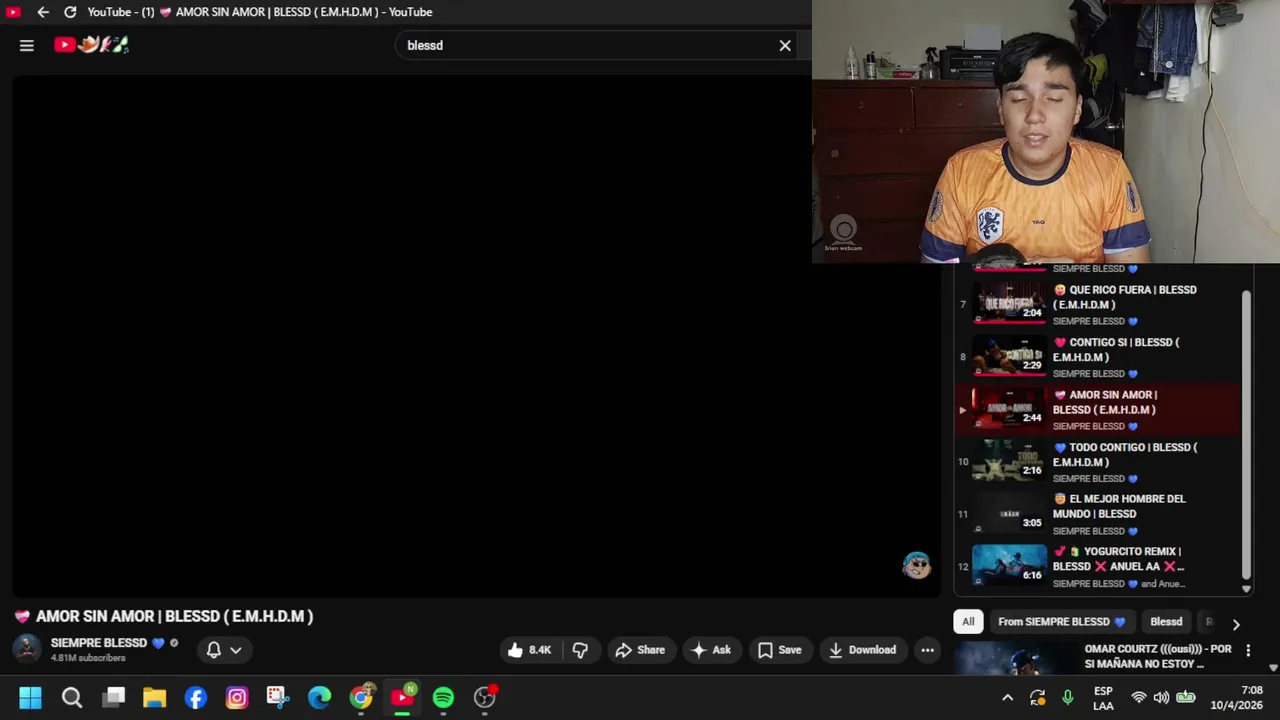Click the QUE RICO FUERA thumbnail
This screenshot has height=720, width=1280.
click(x=1009, y=304)
